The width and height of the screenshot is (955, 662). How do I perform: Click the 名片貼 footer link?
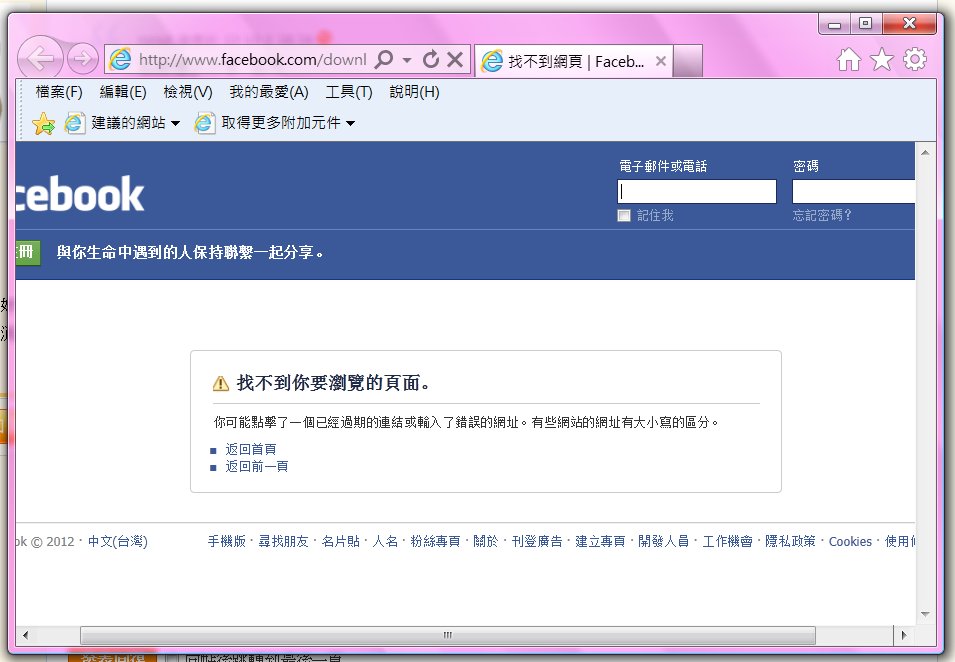click(340, 541)
